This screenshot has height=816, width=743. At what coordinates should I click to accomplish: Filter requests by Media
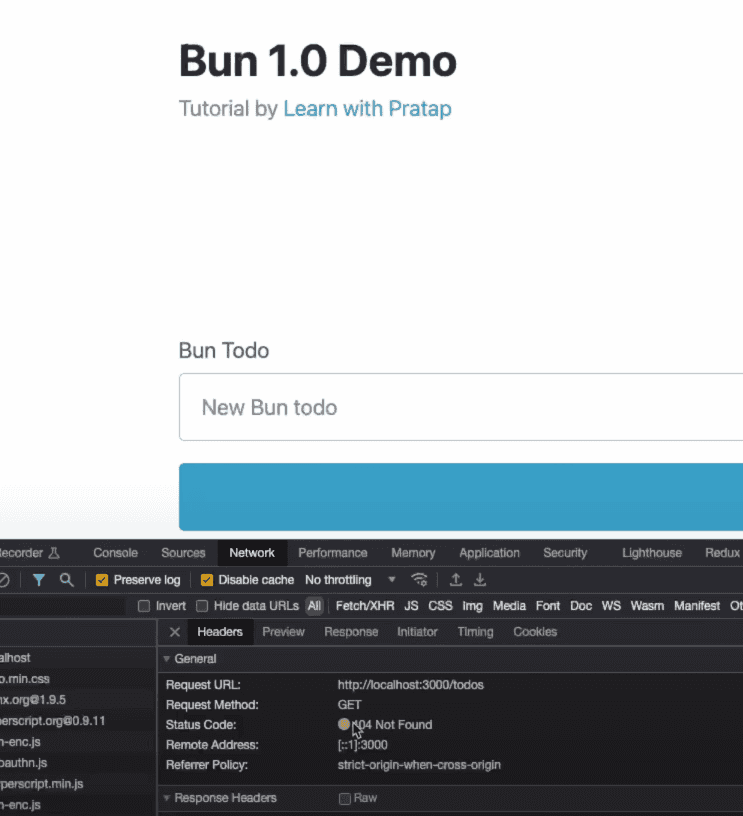click(509, 606)
